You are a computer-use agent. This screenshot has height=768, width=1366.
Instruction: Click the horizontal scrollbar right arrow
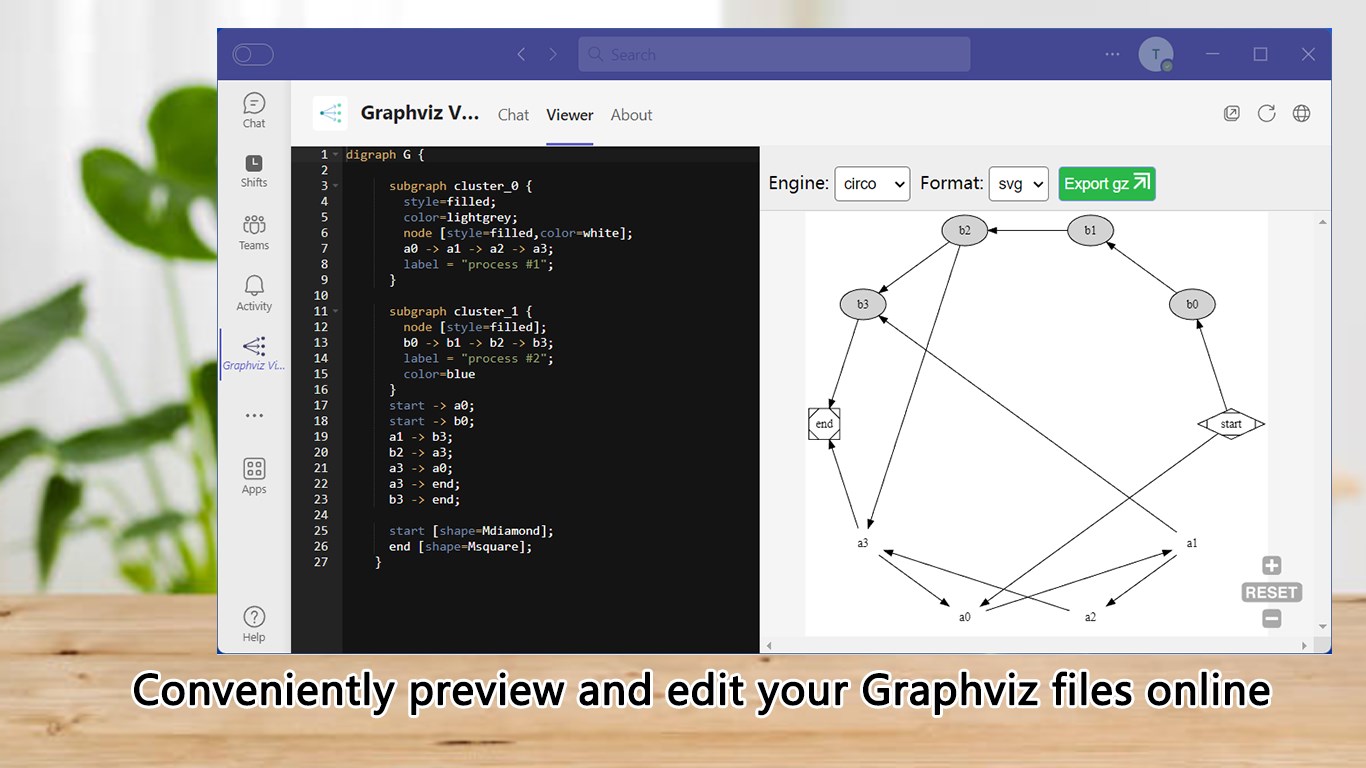pyautogui.click(x=1304, y=646)
